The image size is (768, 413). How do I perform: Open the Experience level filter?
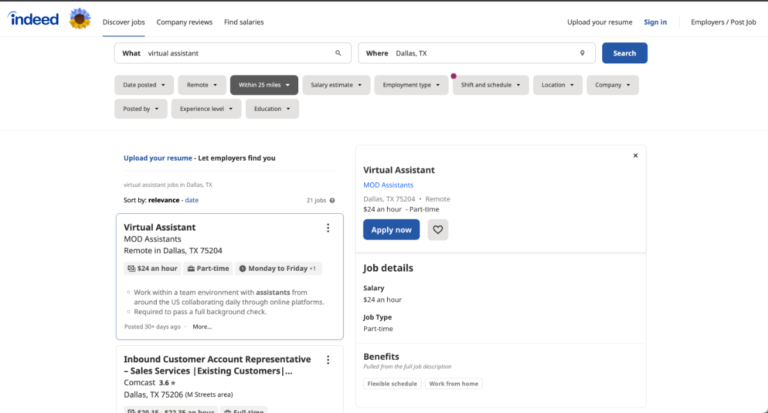pos(206,109)
